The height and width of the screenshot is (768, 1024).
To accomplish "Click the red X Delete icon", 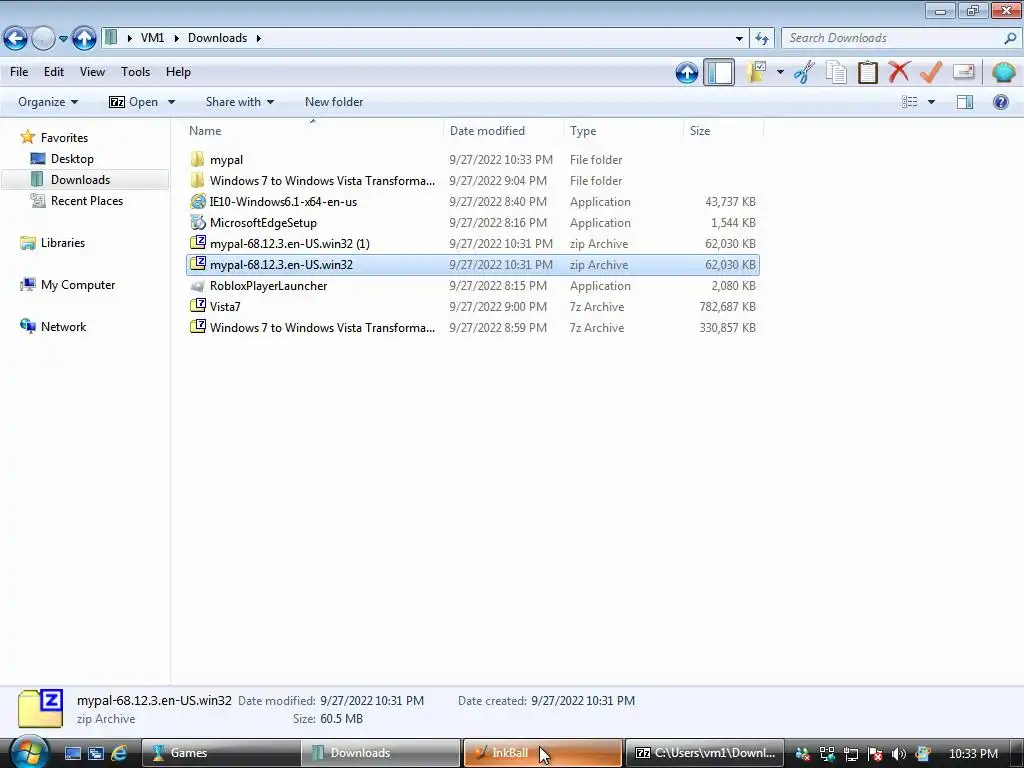I will (x=899, y=72).
